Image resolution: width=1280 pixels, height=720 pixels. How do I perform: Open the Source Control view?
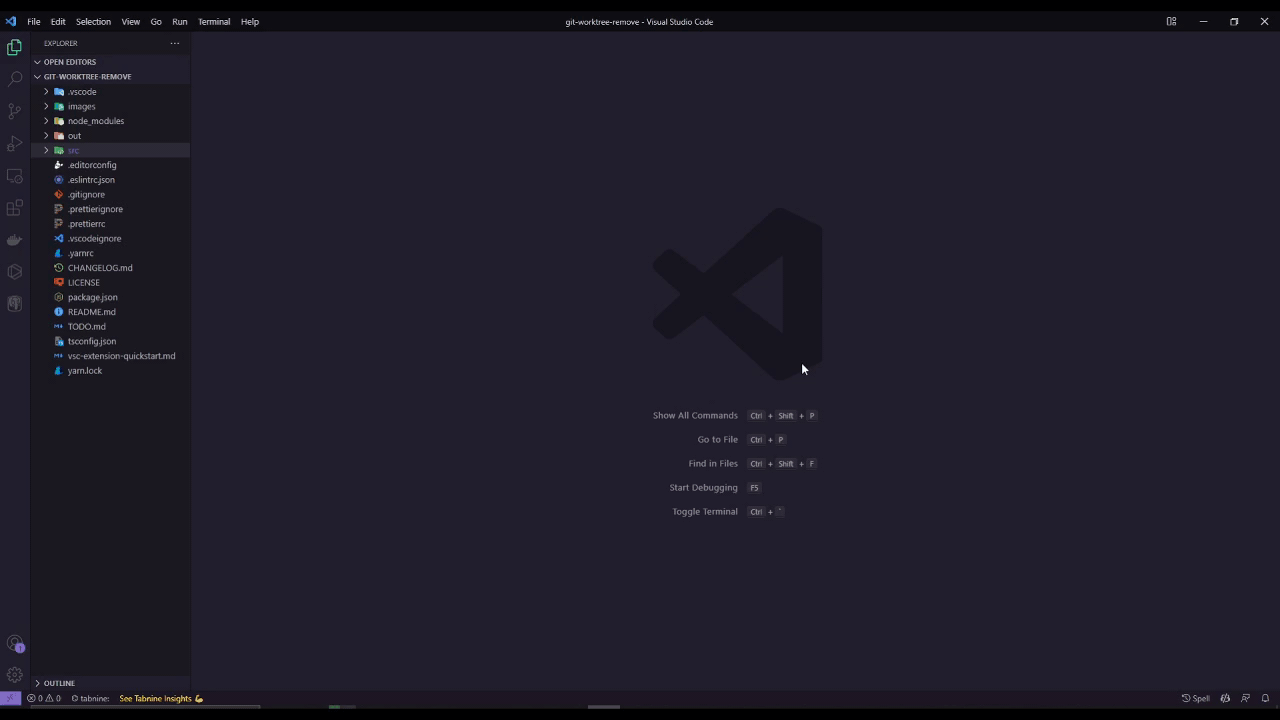point(14,111)
